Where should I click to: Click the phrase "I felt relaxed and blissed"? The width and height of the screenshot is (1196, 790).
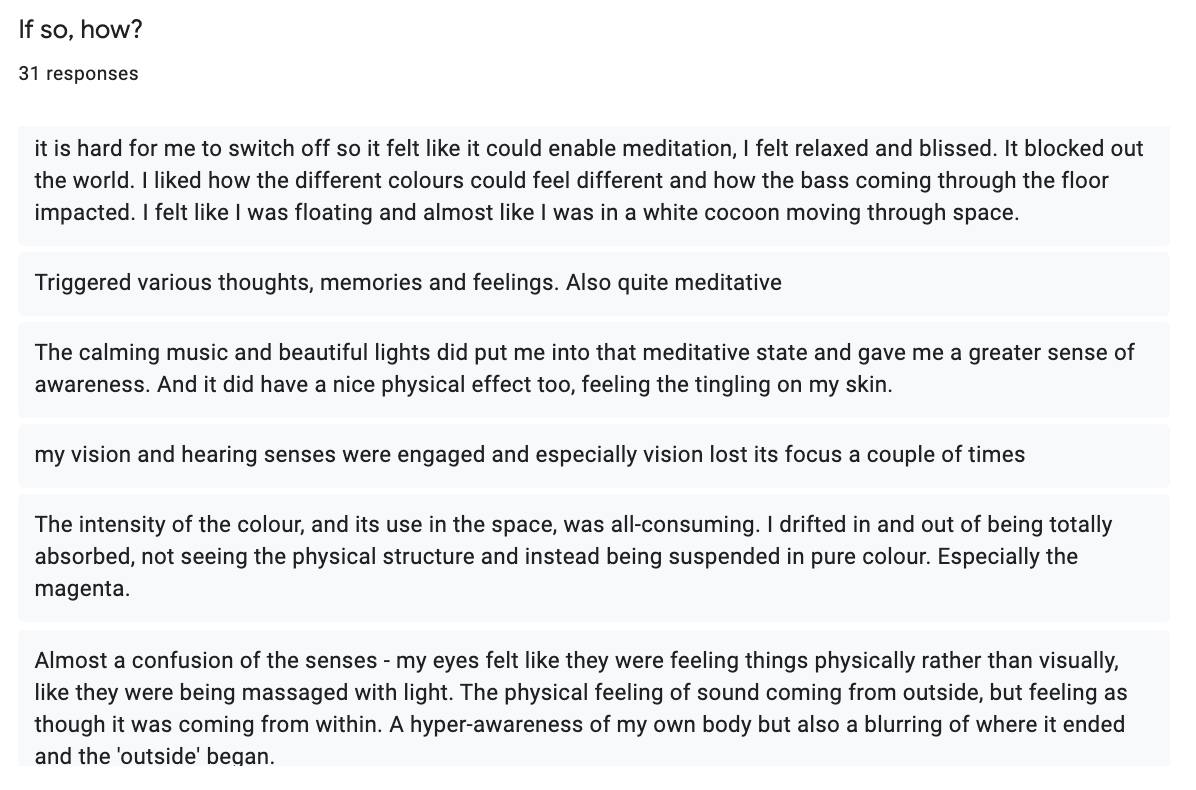click(868, 150)
